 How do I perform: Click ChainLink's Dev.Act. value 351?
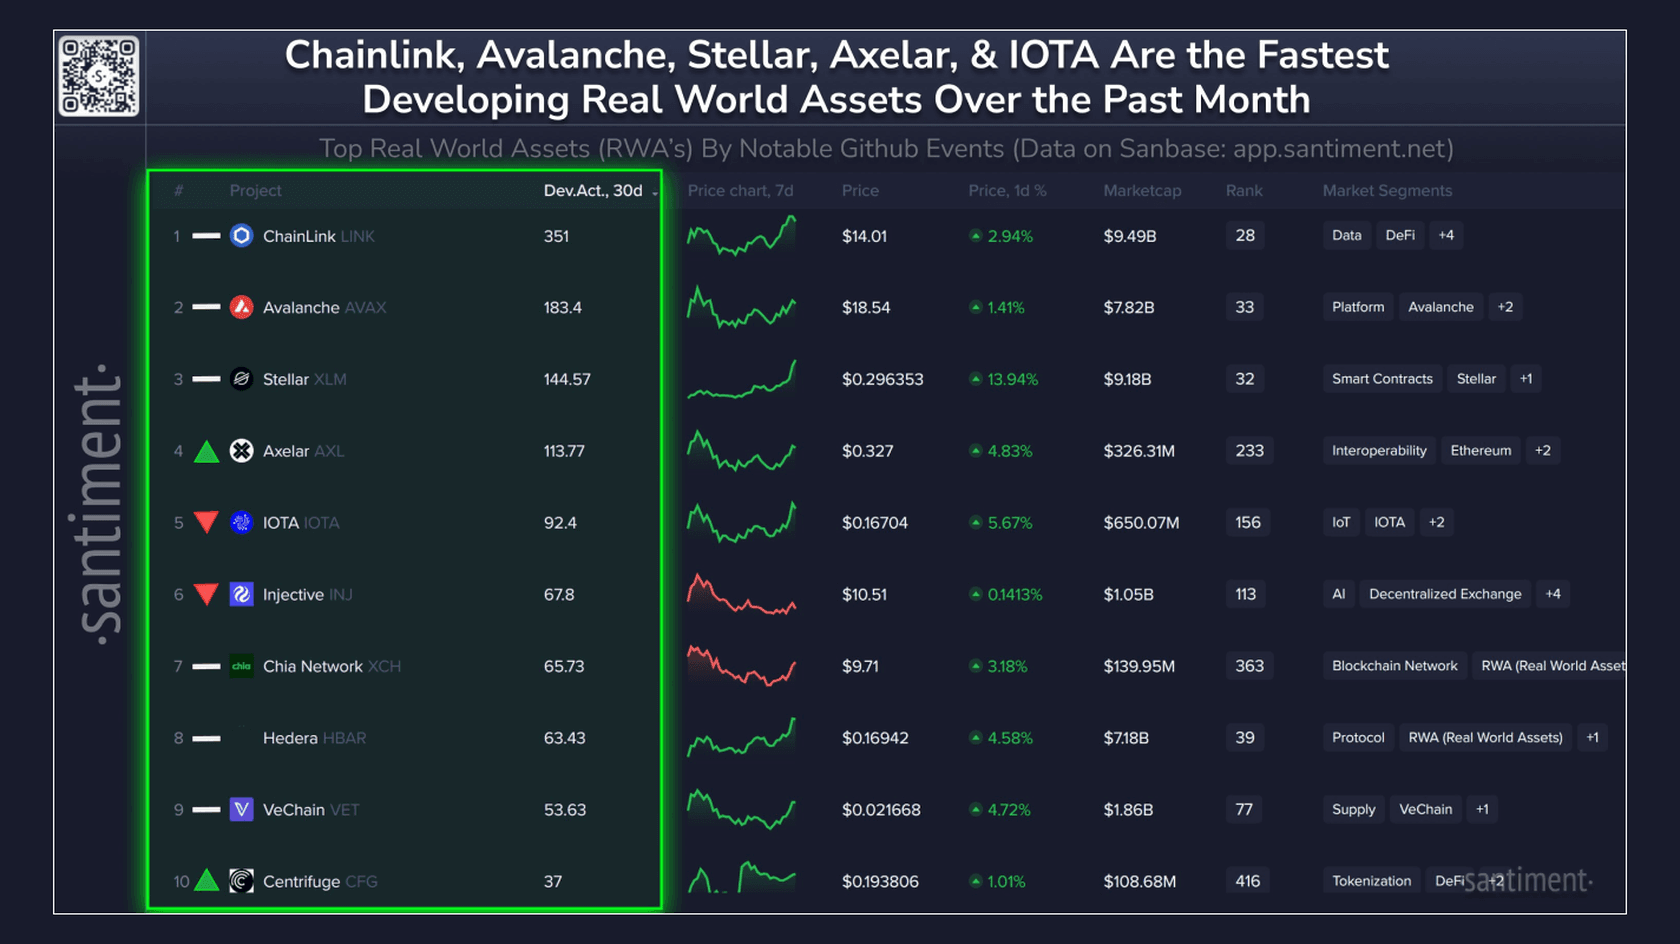(x=556, y=236)
